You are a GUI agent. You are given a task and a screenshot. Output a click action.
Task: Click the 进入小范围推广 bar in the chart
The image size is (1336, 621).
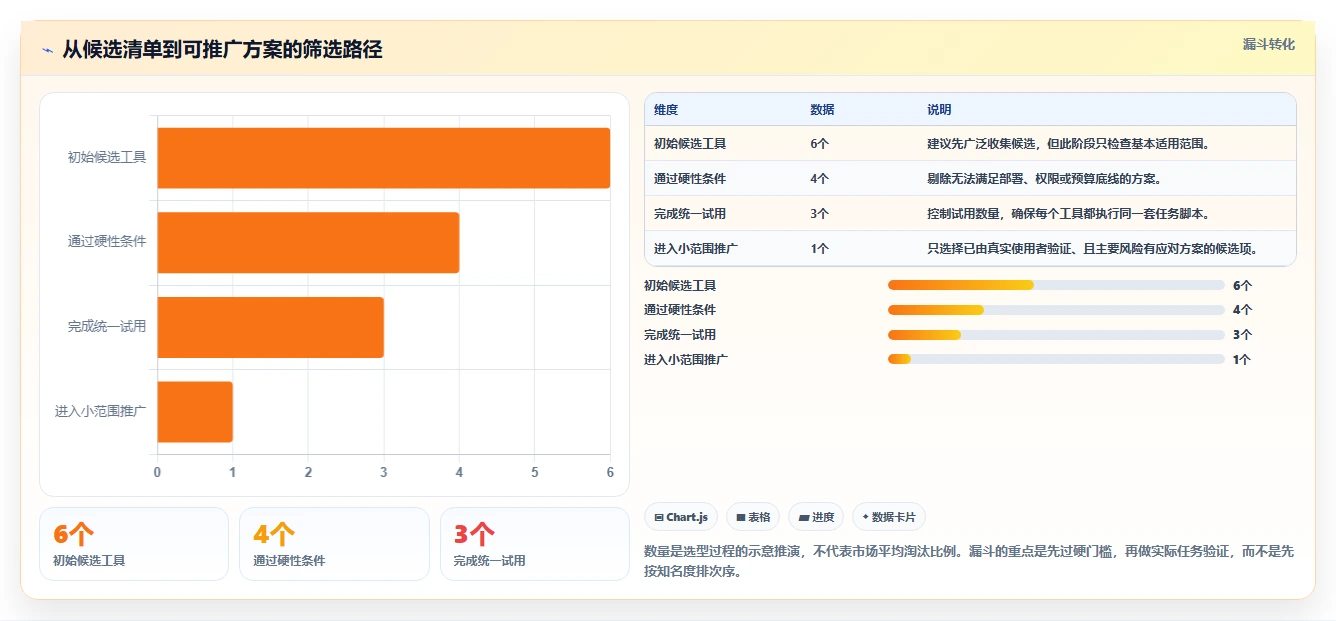click(x=195, y=411)
